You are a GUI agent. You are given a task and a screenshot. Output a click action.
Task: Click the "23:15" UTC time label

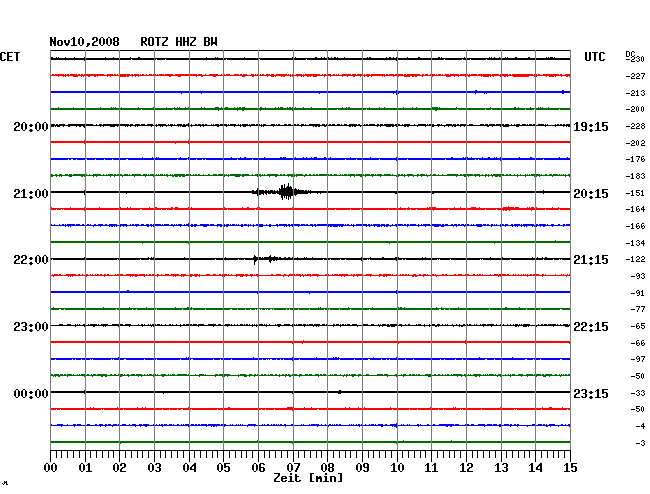click(591, 394)
